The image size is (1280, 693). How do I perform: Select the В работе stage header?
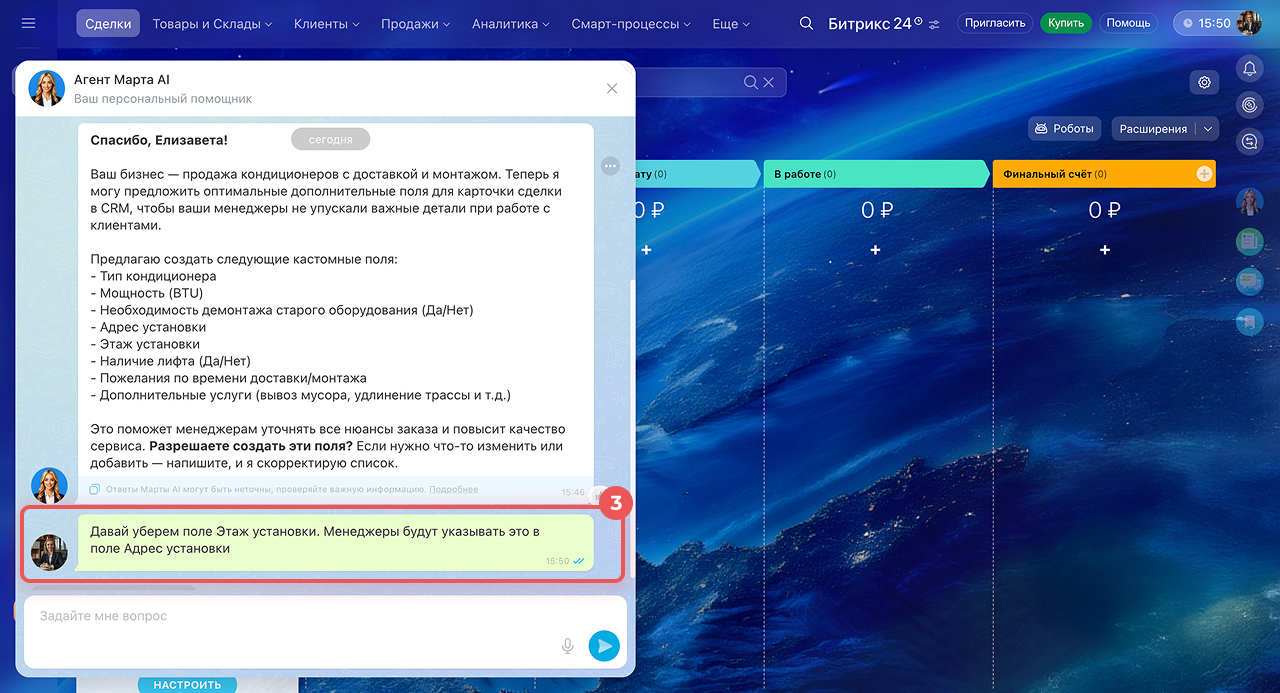point(876,174)
